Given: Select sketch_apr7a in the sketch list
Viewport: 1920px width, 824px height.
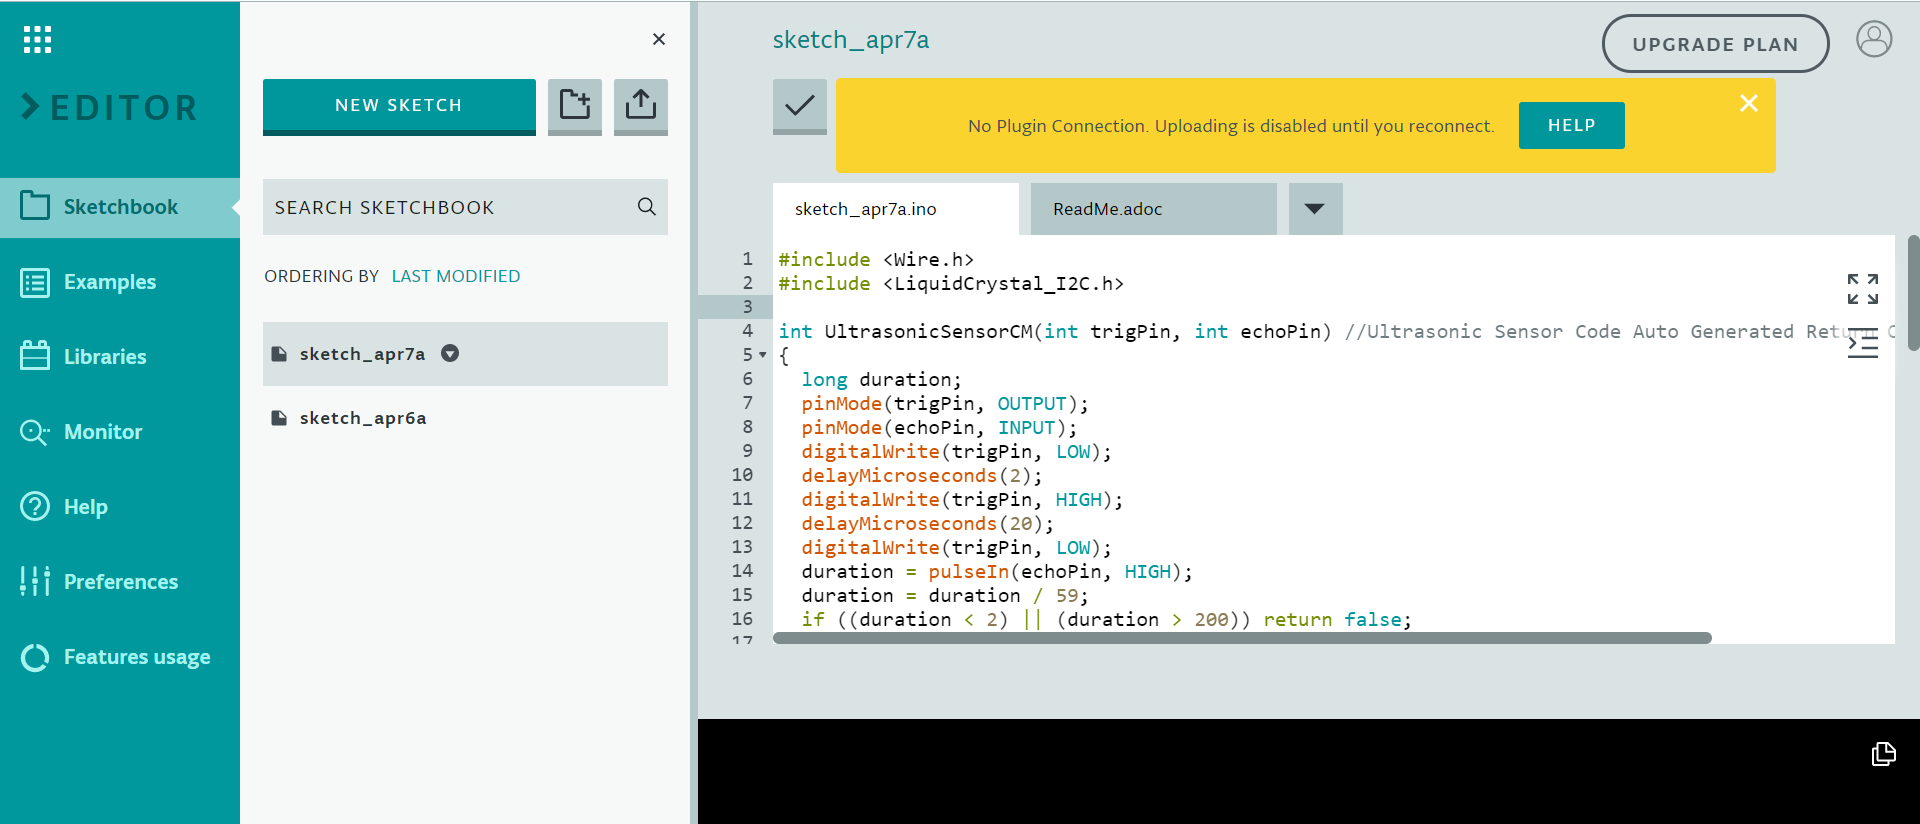Looking at the screenshot, I should coord(465,354).
